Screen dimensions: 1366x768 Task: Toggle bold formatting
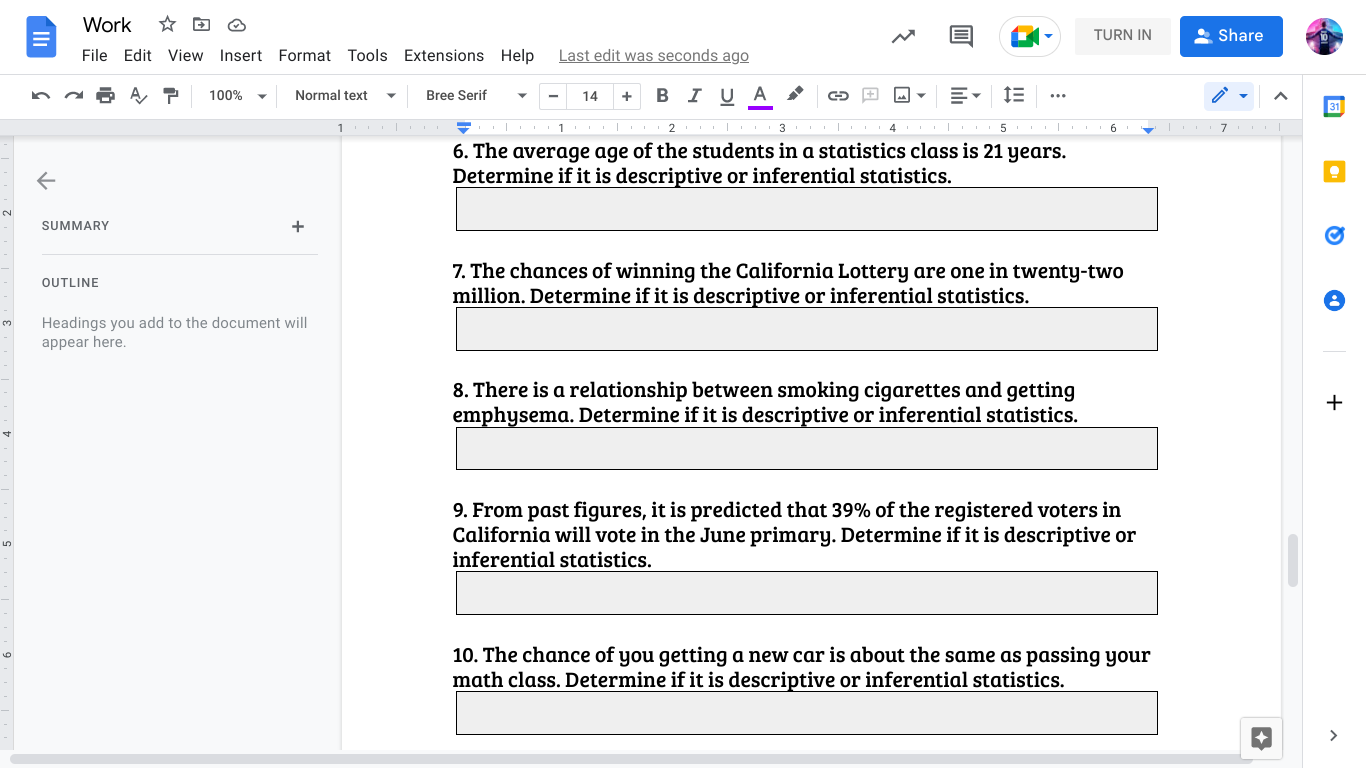[x=662, y=96]
